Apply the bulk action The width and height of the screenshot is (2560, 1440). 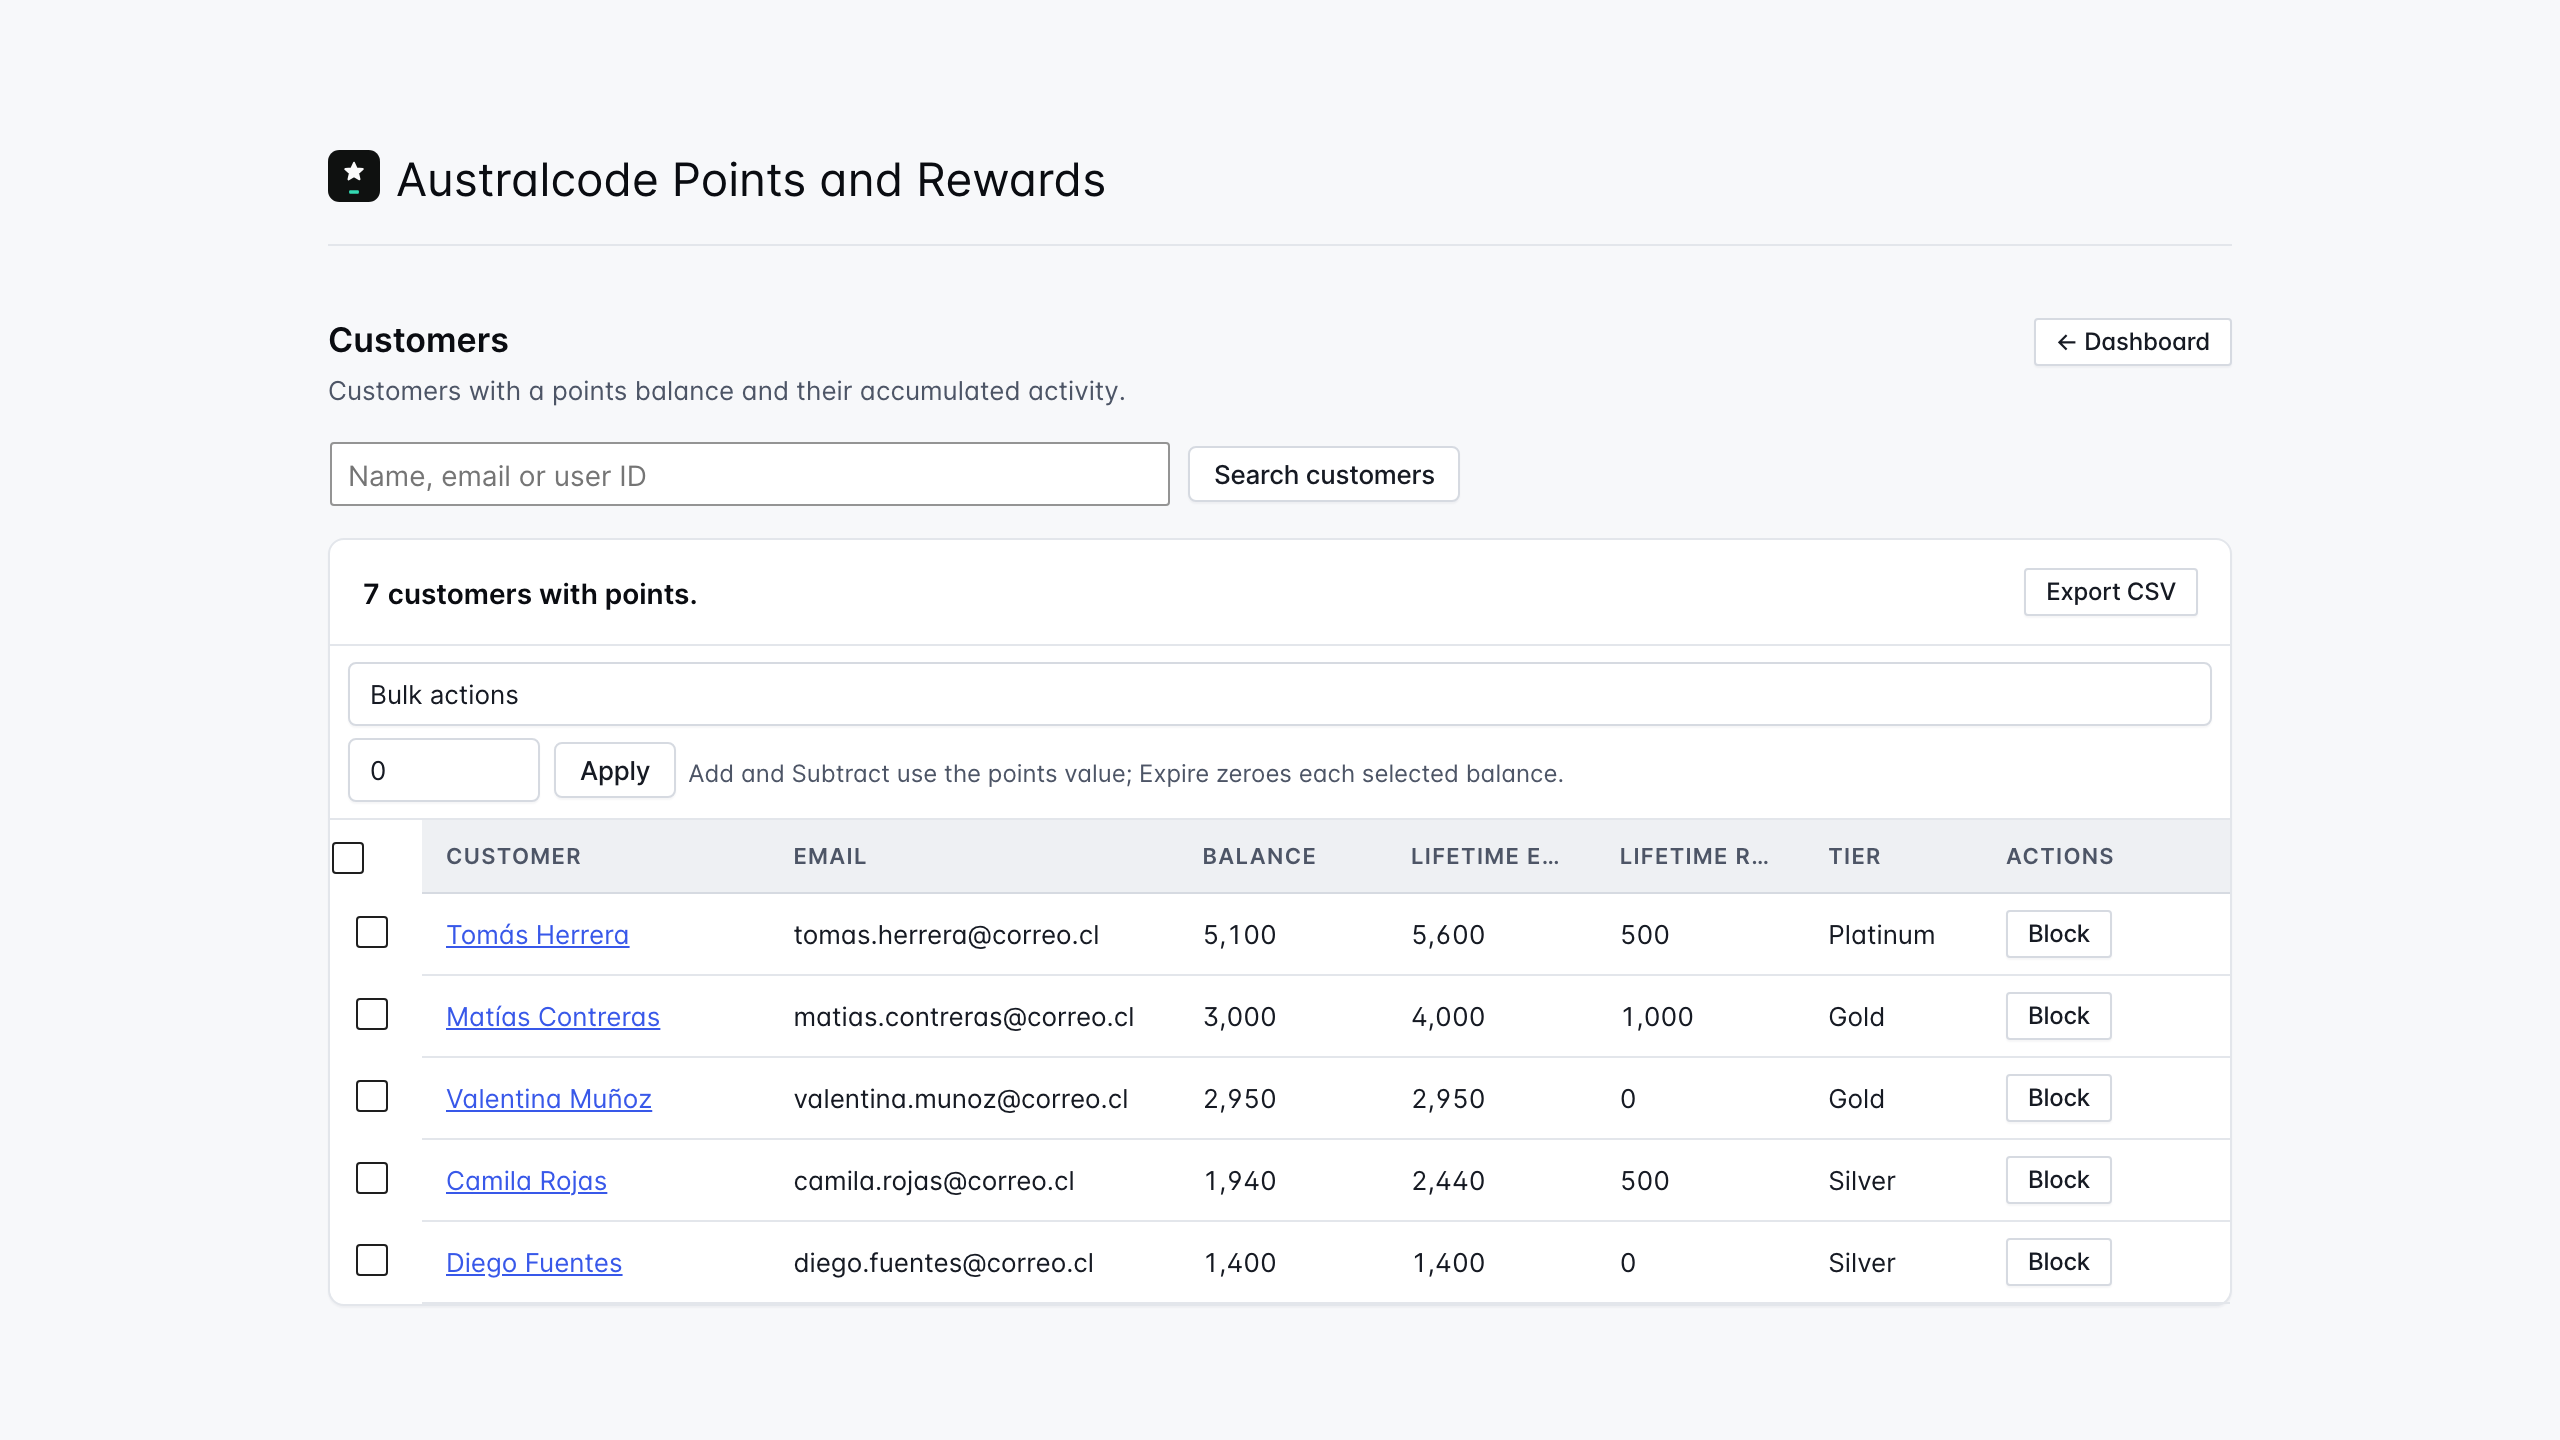click(x=614, y=770)
